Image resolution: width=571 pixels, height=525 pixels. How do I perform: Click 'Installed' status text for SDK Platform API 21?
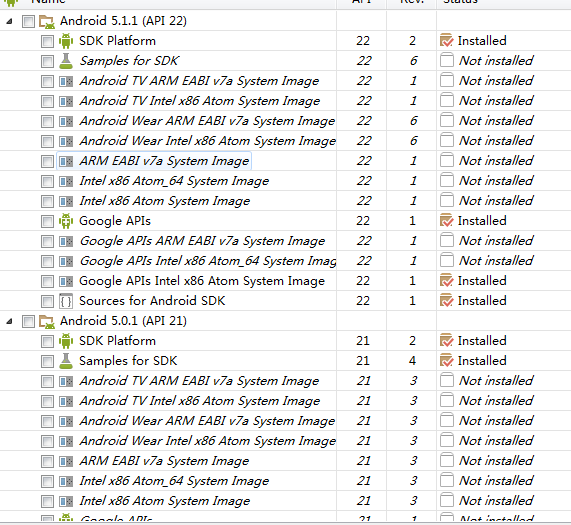[x=482, y=341]
